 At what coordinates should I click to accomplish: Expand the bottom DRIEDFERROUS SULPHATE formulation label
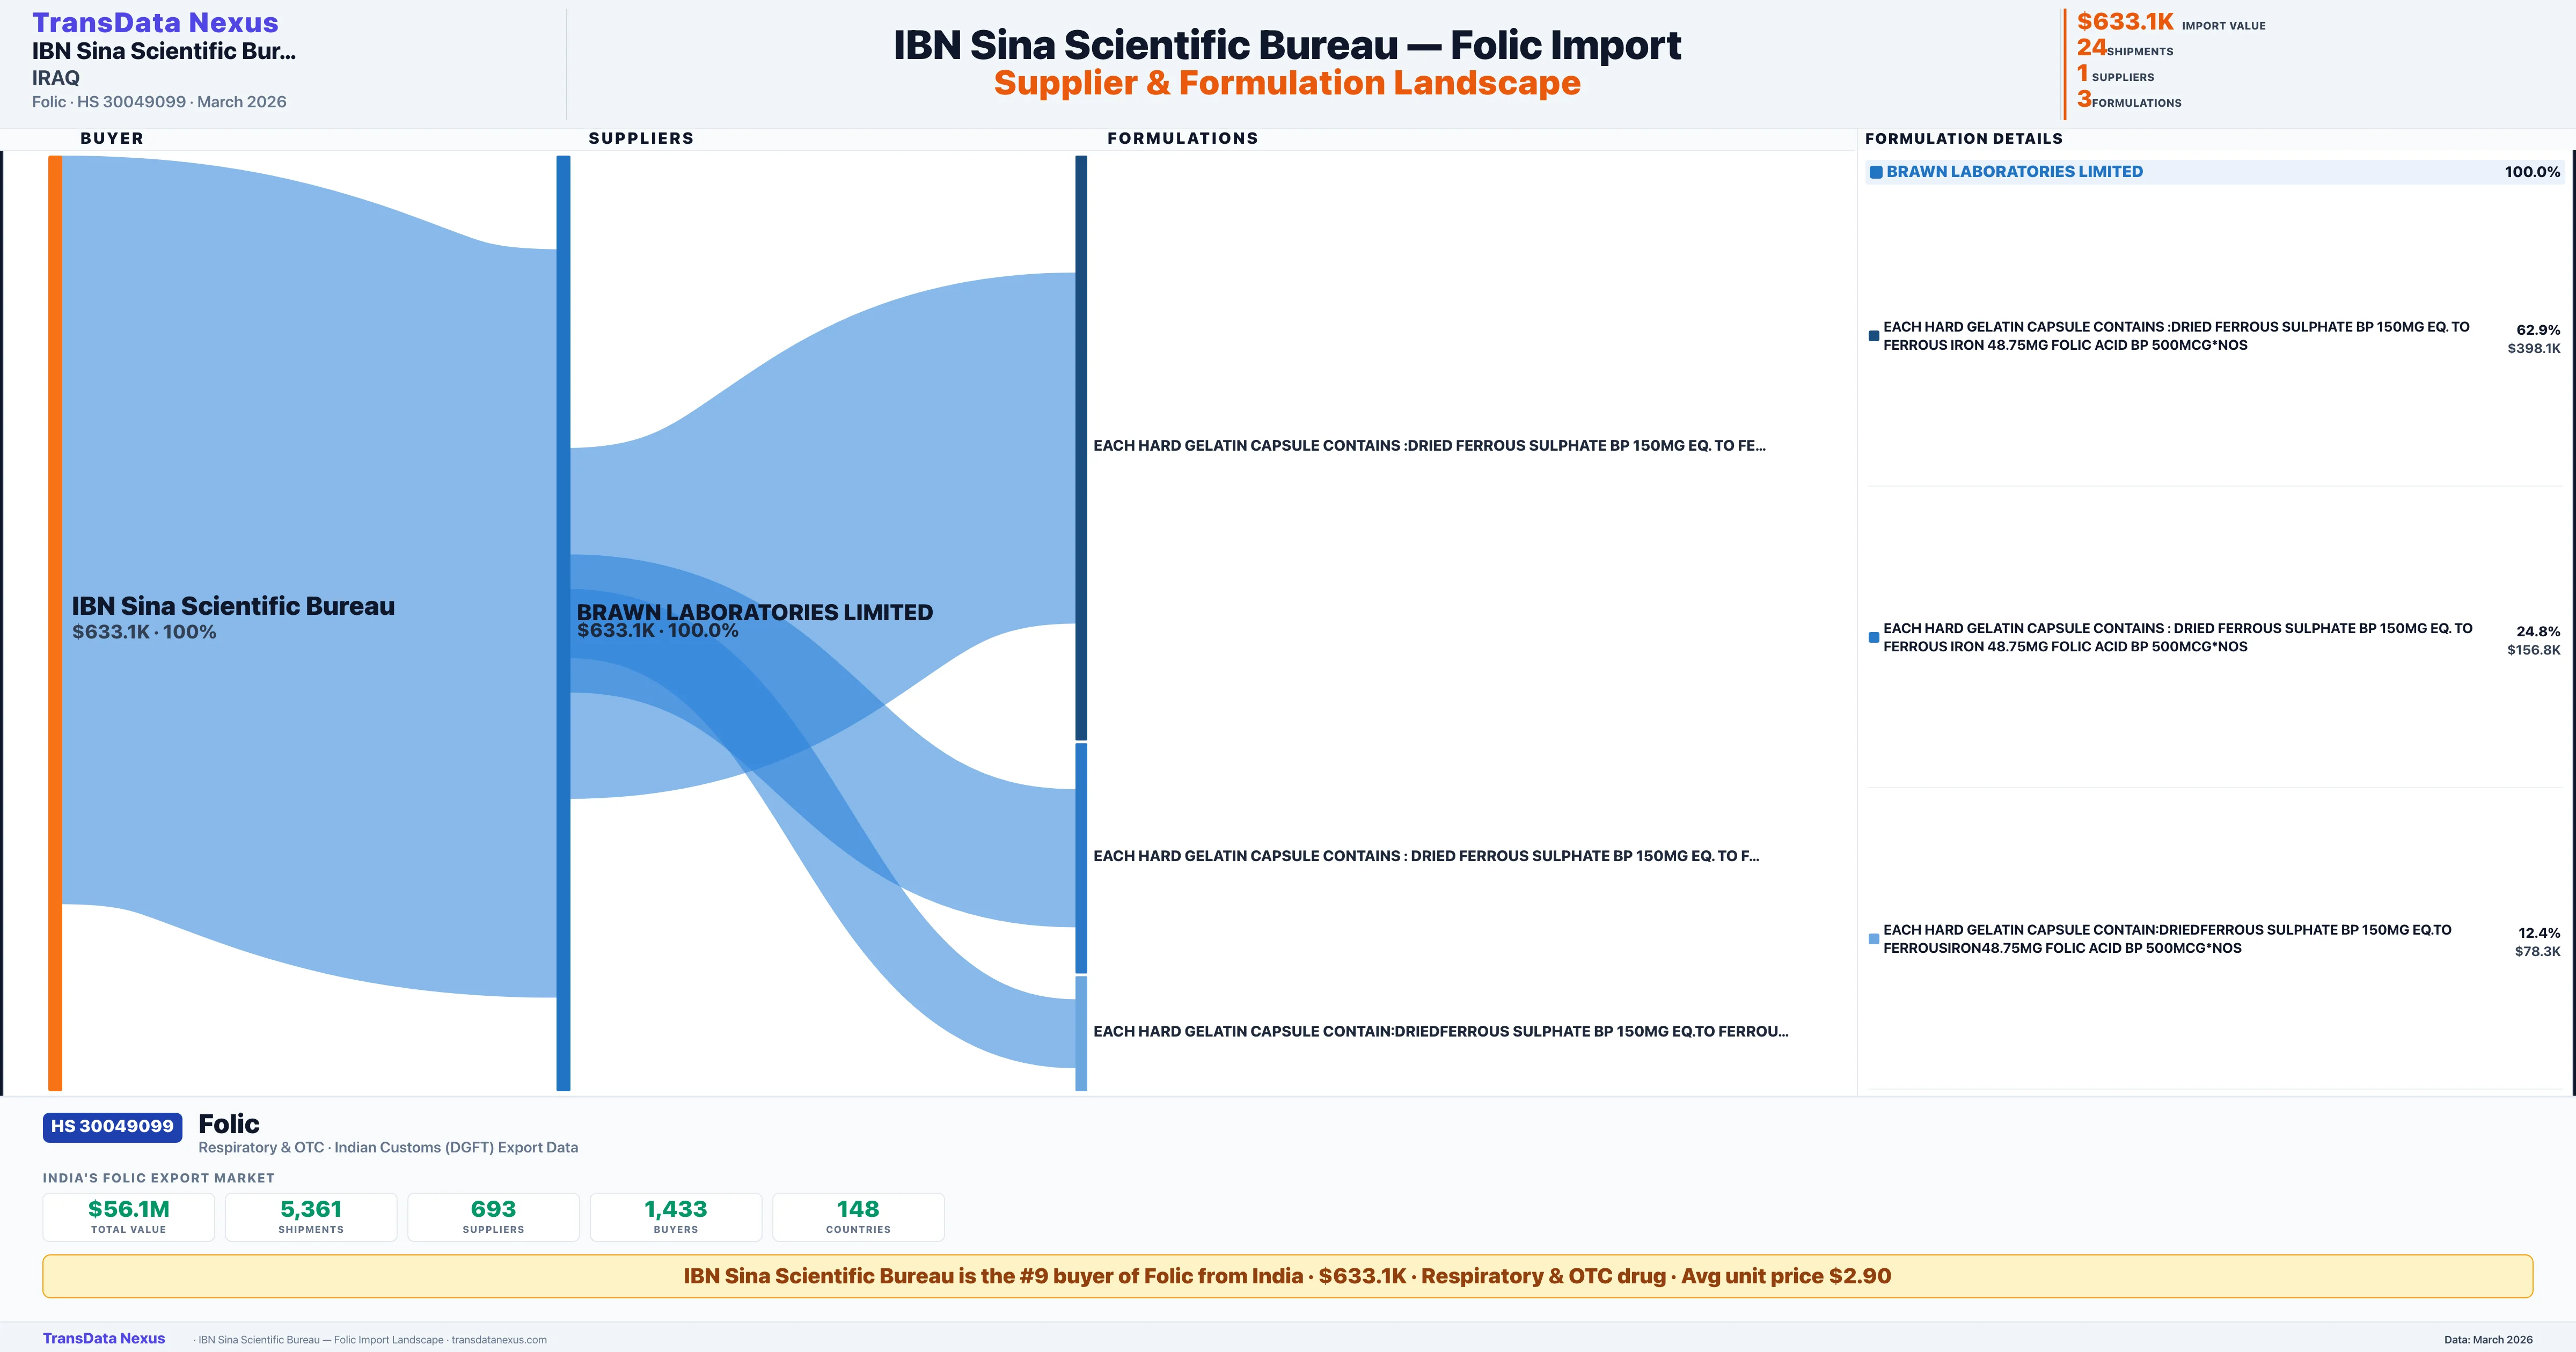point(1440,1031)
